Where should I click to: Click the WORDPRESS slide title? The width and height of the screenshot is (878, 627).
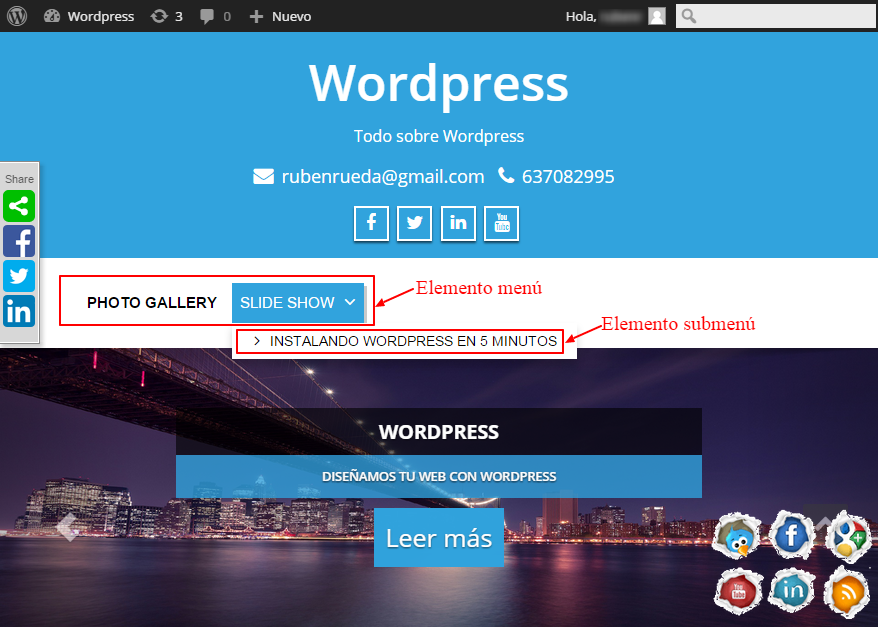pyautogui.click(x=439, y=432)
